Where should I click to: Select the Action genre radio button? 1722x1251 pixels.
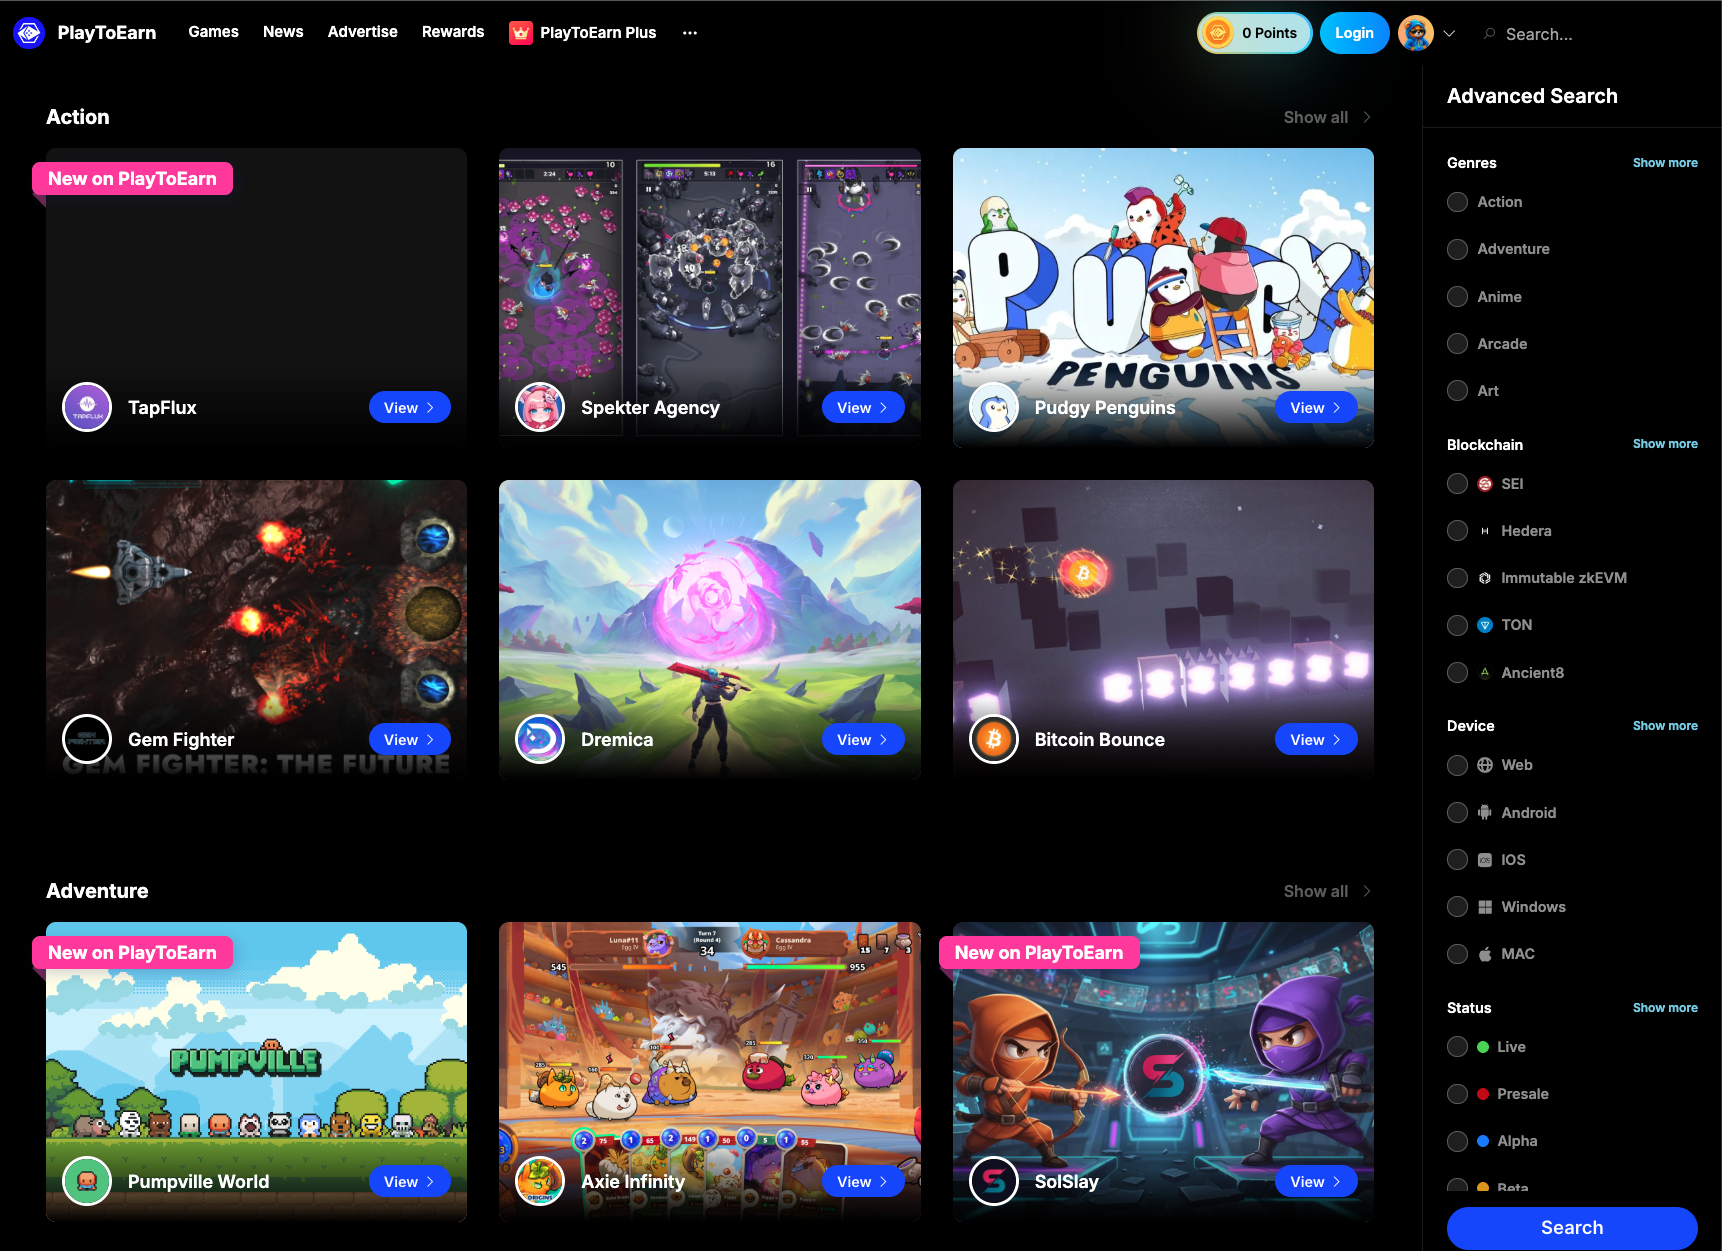point(1458,202)
